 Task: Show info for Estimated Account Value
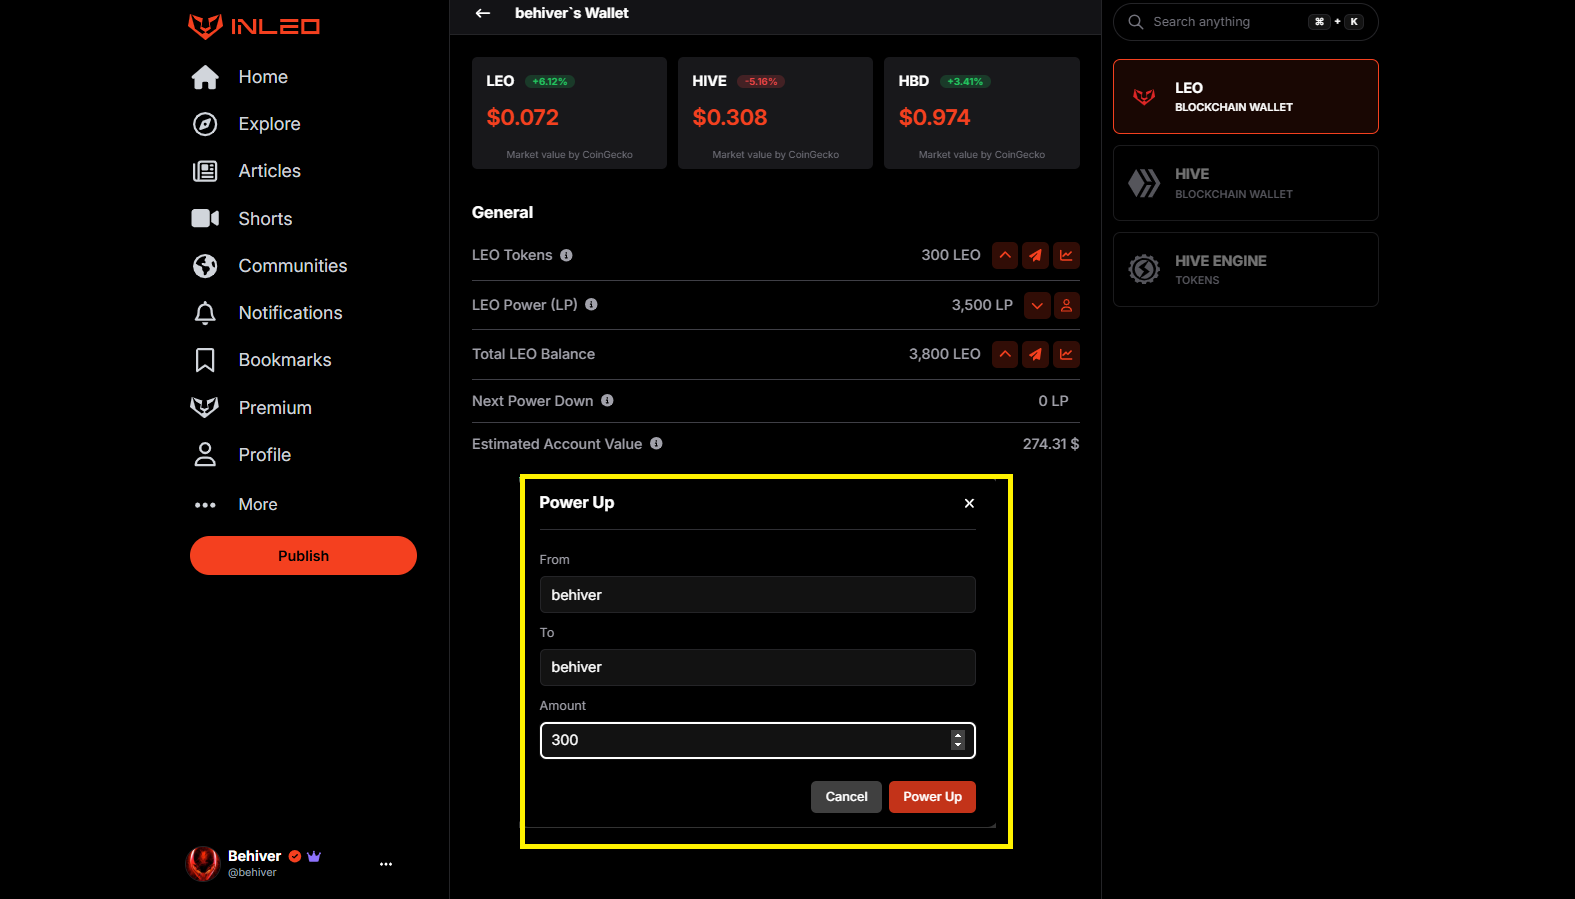click(656, 444)
